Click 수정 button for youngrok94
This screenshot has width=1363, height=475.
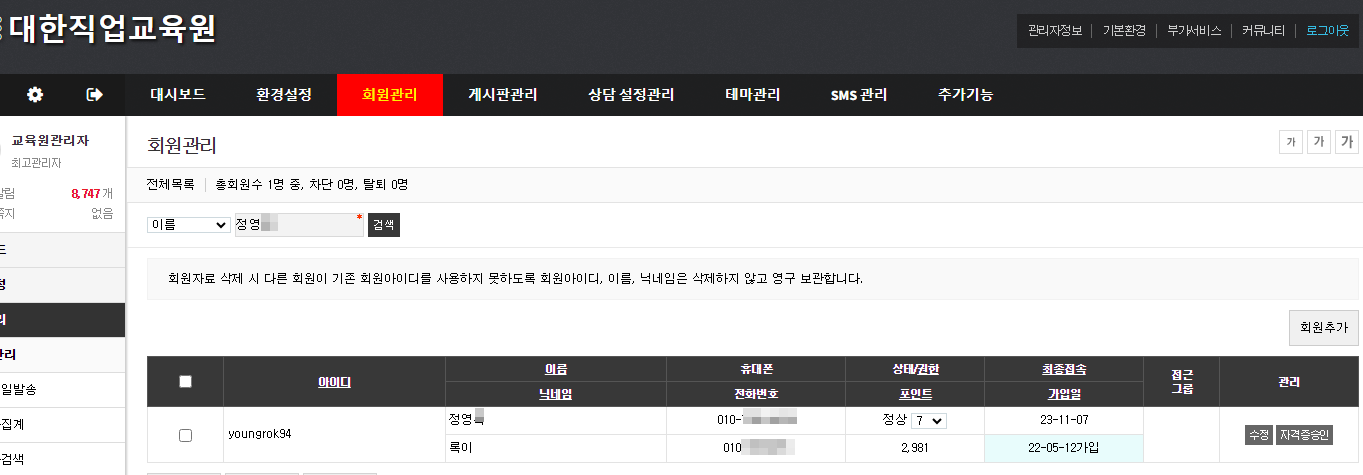point(1258,435)
